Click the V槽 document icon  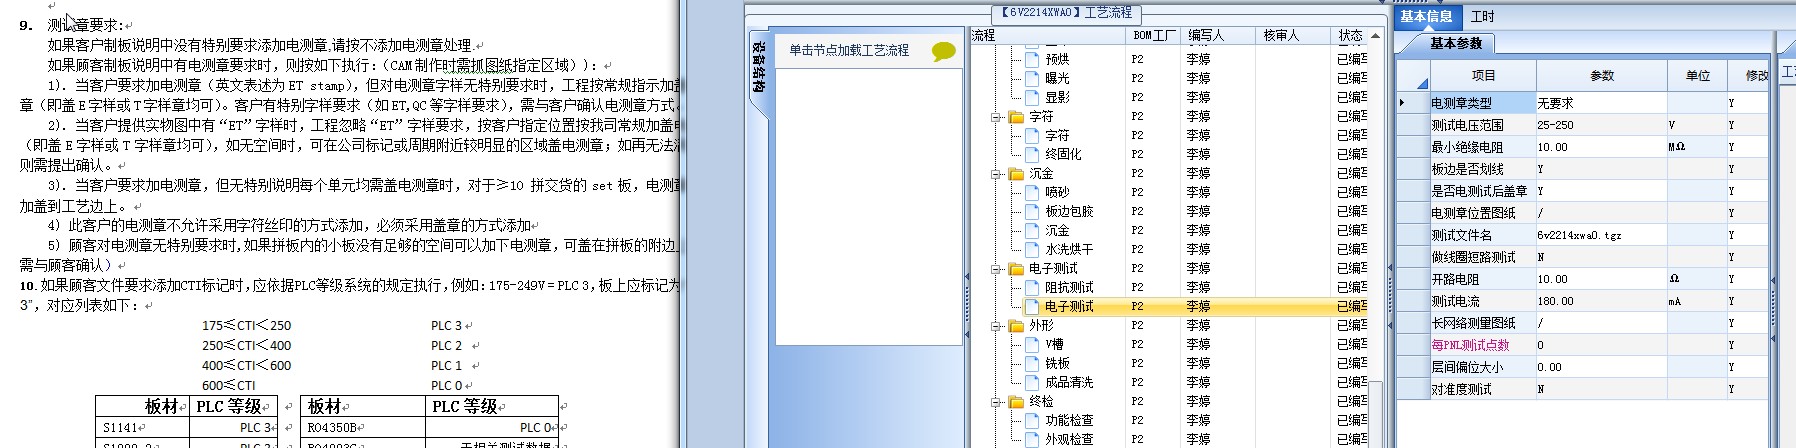pyautogui.click(x=1032, y=344)
